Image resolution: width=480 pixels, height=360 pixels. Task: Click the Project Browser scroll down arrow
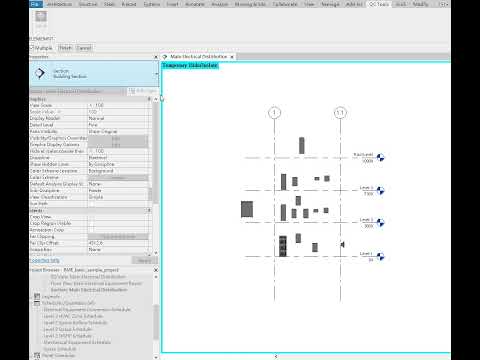(x=156, y=357)
